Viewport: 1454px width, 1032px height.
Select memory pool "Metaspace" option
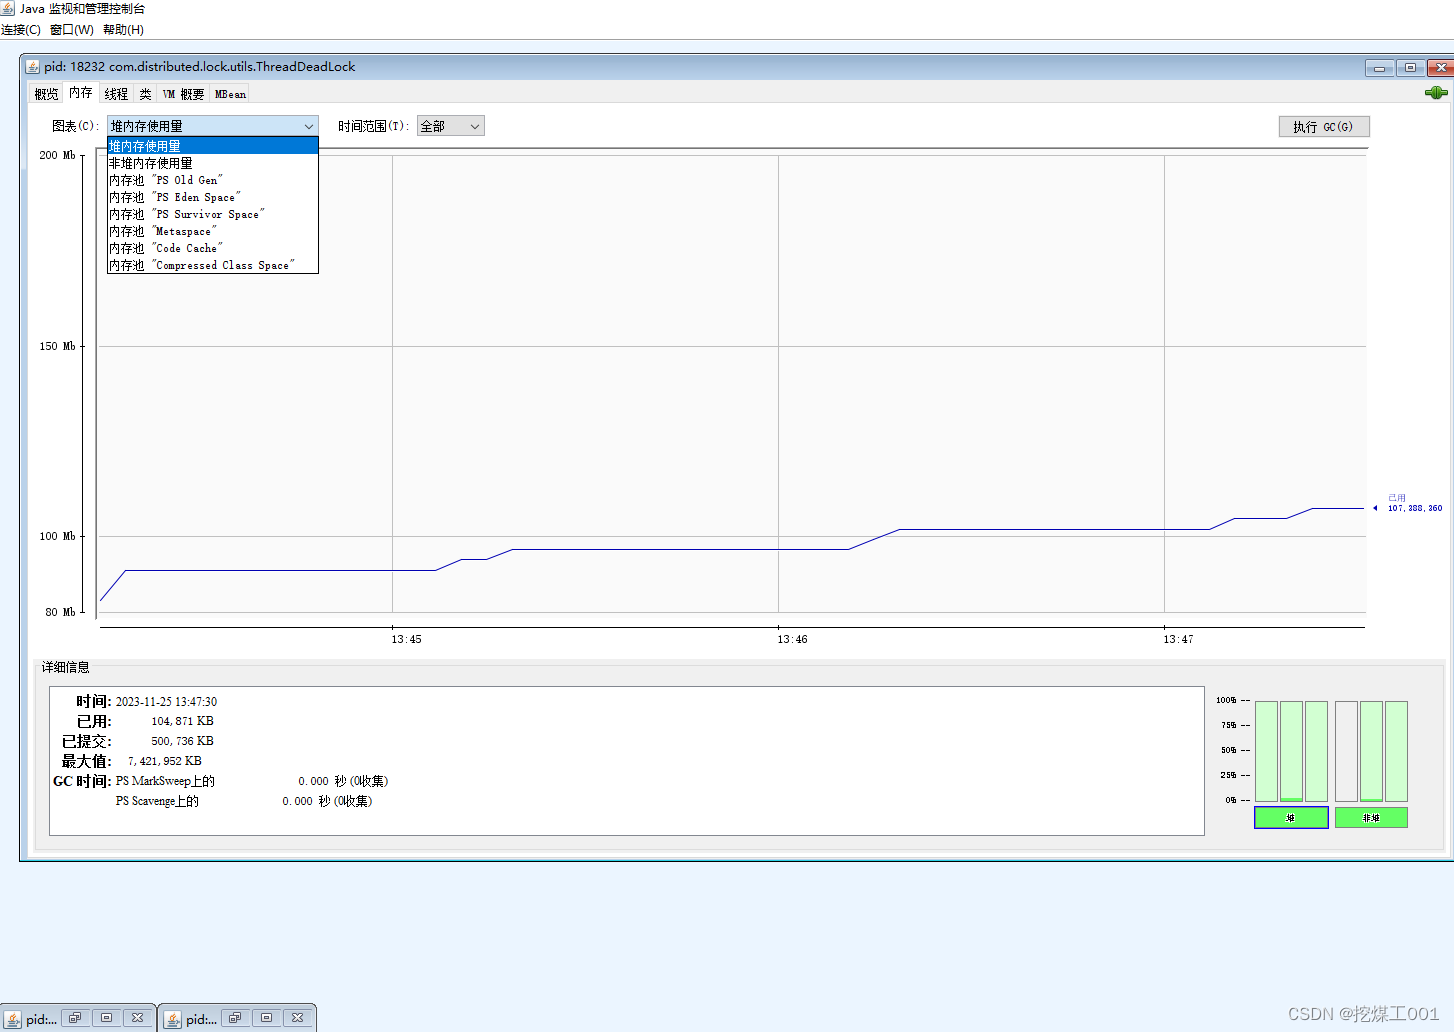tap(213, 231)
